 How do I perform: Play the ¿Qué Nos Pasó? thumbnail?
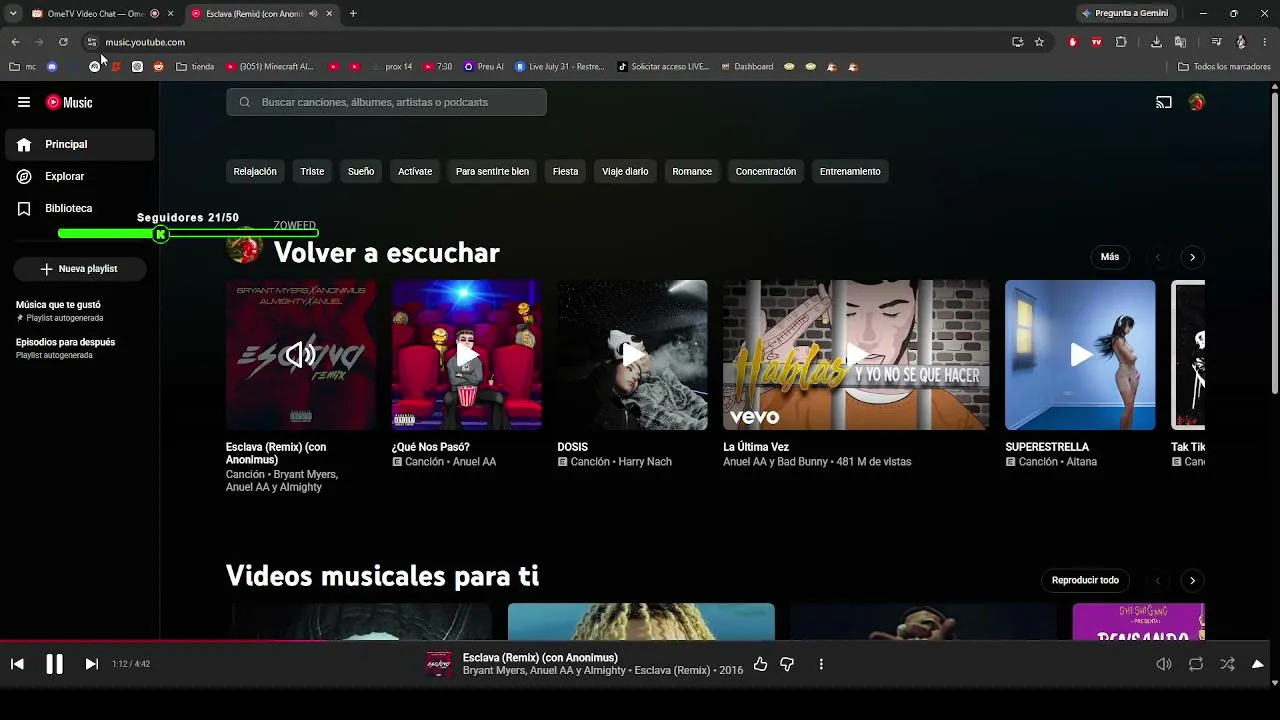(467, 355)
